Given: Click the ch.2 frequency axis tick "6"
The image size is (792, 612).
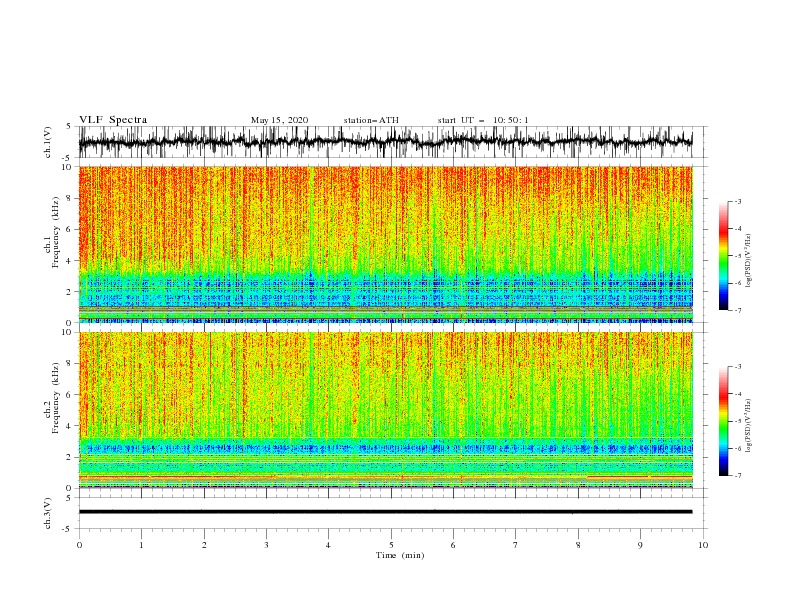Looking at the screenshot, I should [69, 395].
